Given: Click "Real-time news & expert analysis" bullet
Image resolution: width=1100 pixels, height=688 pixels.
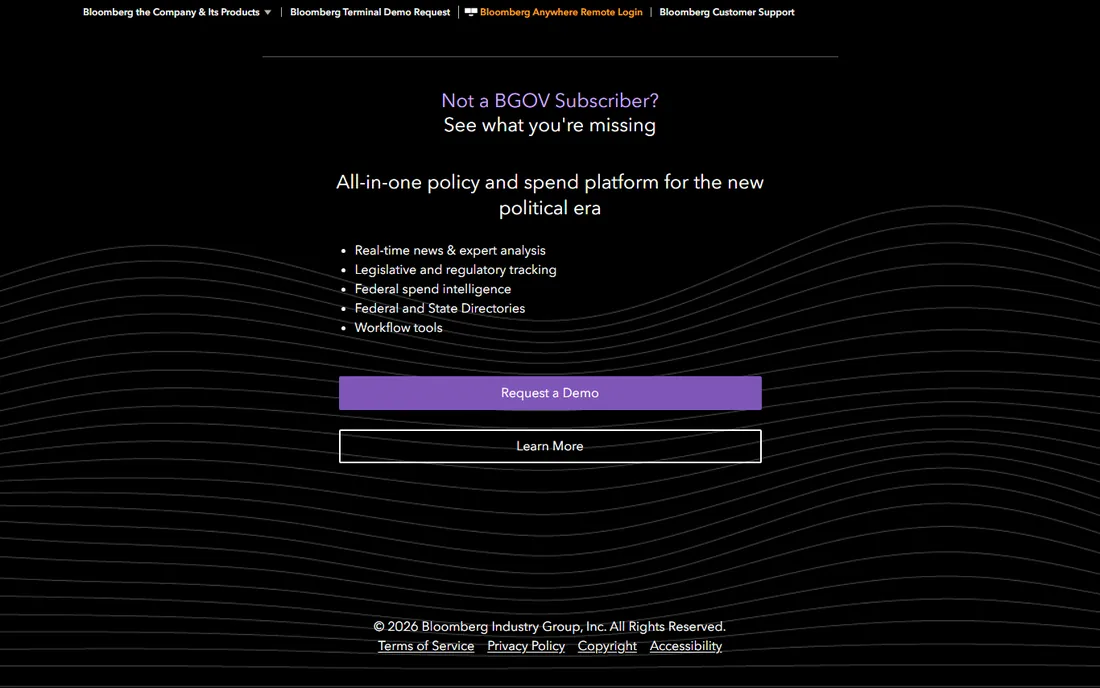Looking at the screenshot, I should click(x=450, y=250).
